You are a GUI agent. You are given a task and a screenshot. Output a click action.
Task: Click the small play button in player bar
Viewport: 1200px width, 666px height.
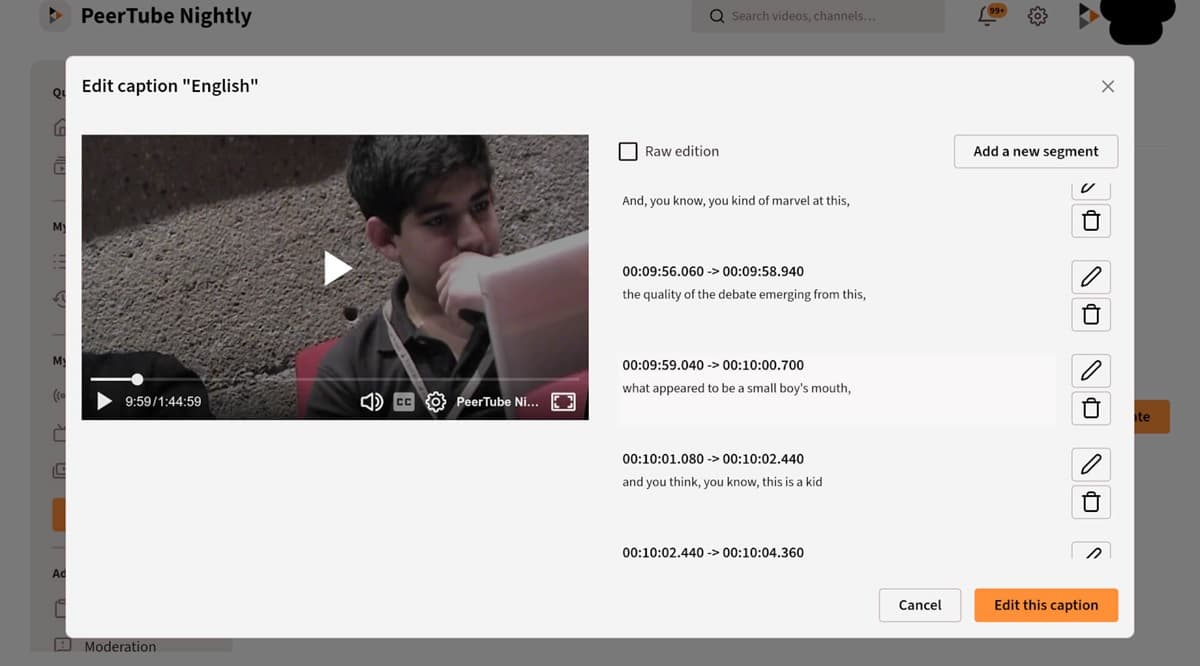[x=104, y=401]
